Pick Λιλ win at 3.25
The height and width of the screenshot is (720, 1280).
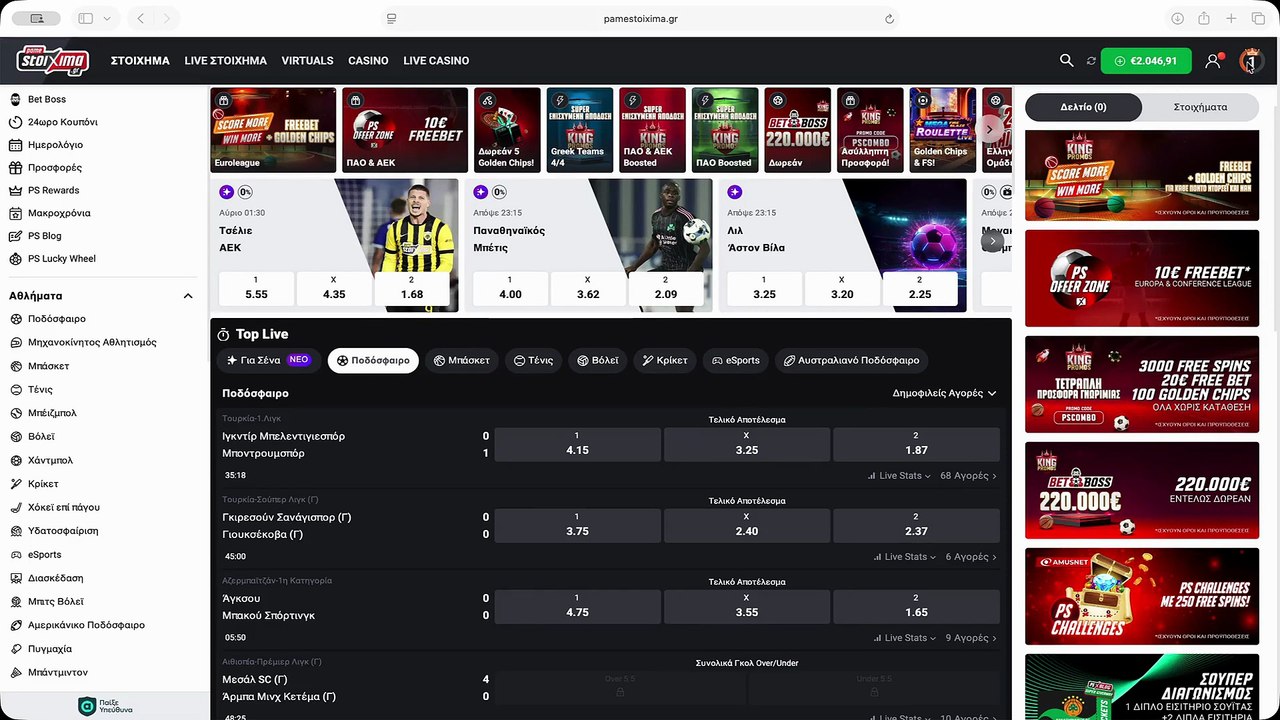click(764, 288)
